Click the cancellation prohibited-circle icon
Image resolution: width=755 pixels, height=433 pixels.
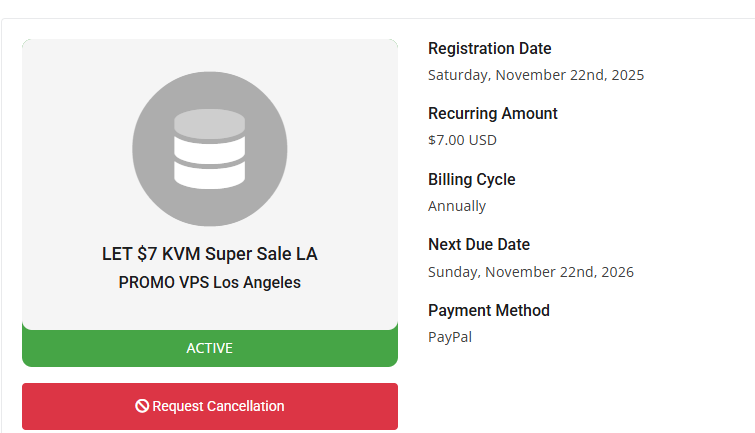point(142,406)
